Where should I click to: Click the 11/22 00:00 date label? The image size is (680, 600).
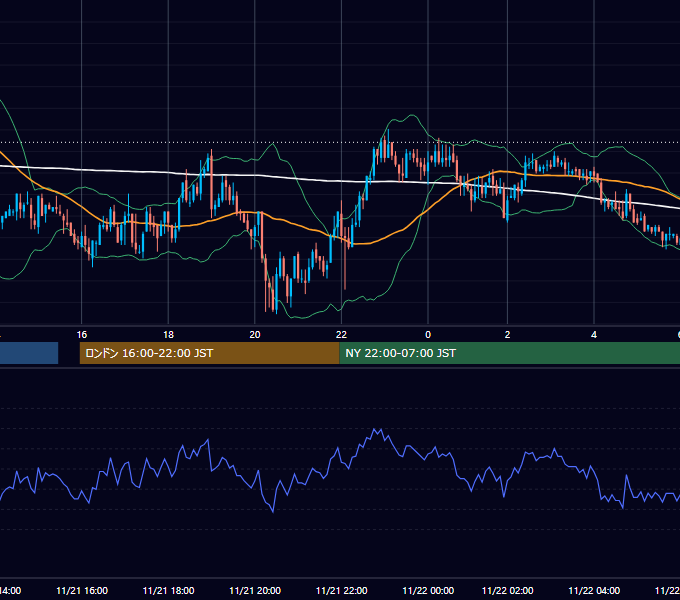428,590
